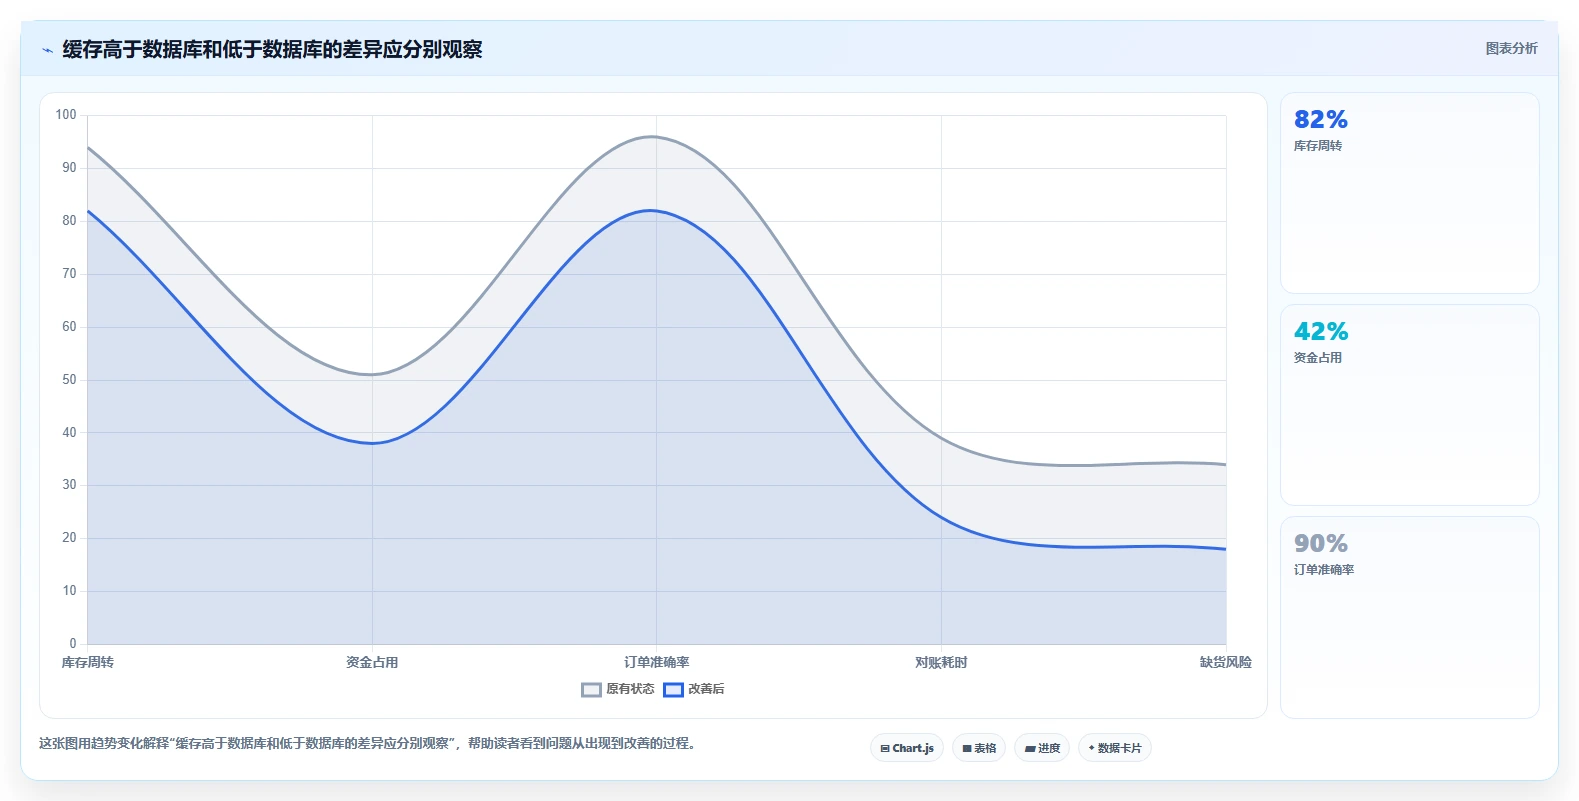Screen dimensions: 1579x801
Task: Open the 90% 订单准确率 stat card
Action: click(x=1409, y=617)
